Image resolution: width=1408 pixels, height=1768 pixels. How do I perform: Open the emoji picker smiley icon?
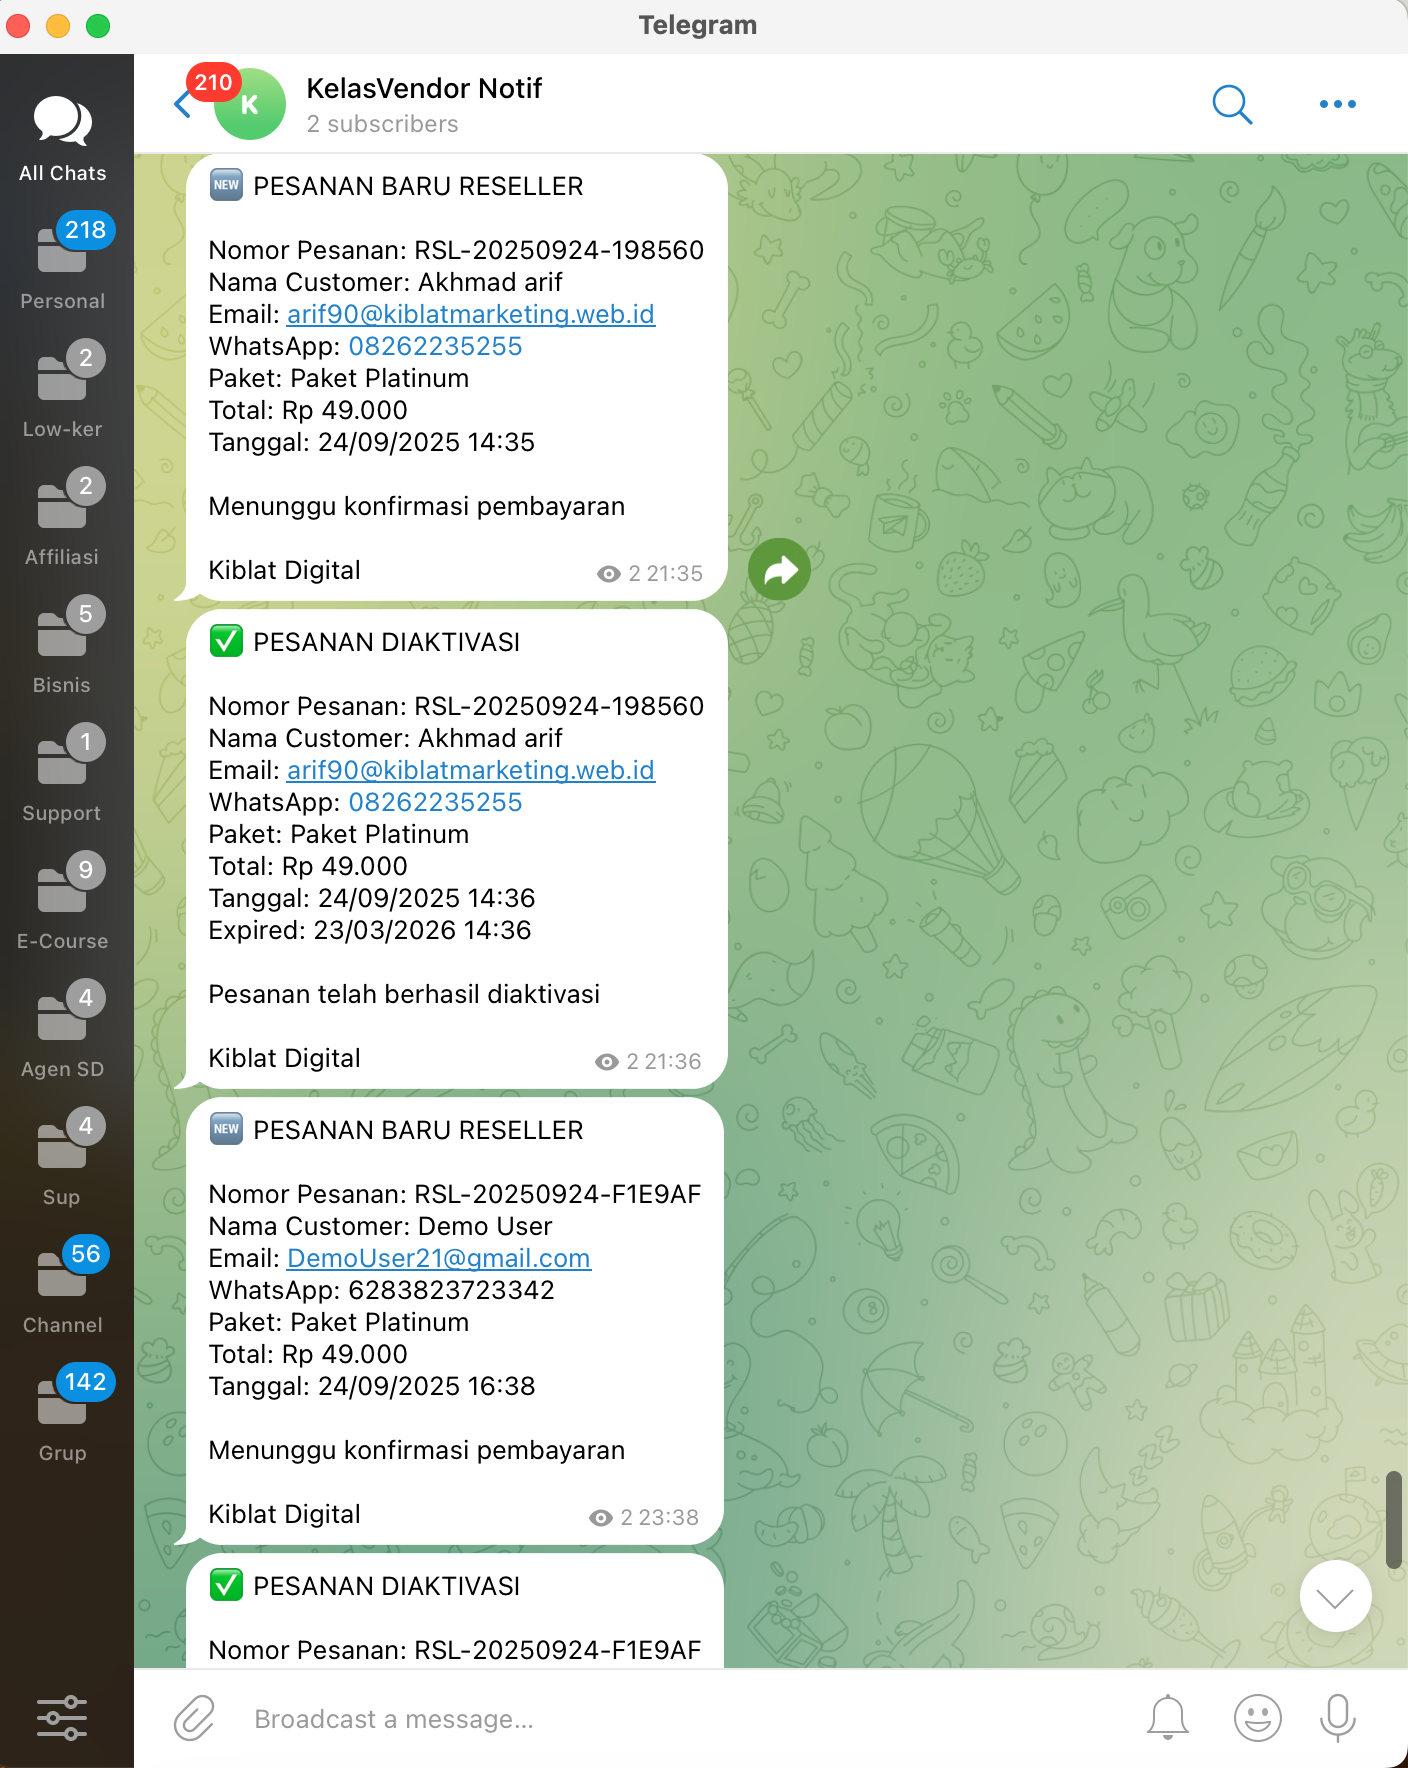click(1257, 1719)
